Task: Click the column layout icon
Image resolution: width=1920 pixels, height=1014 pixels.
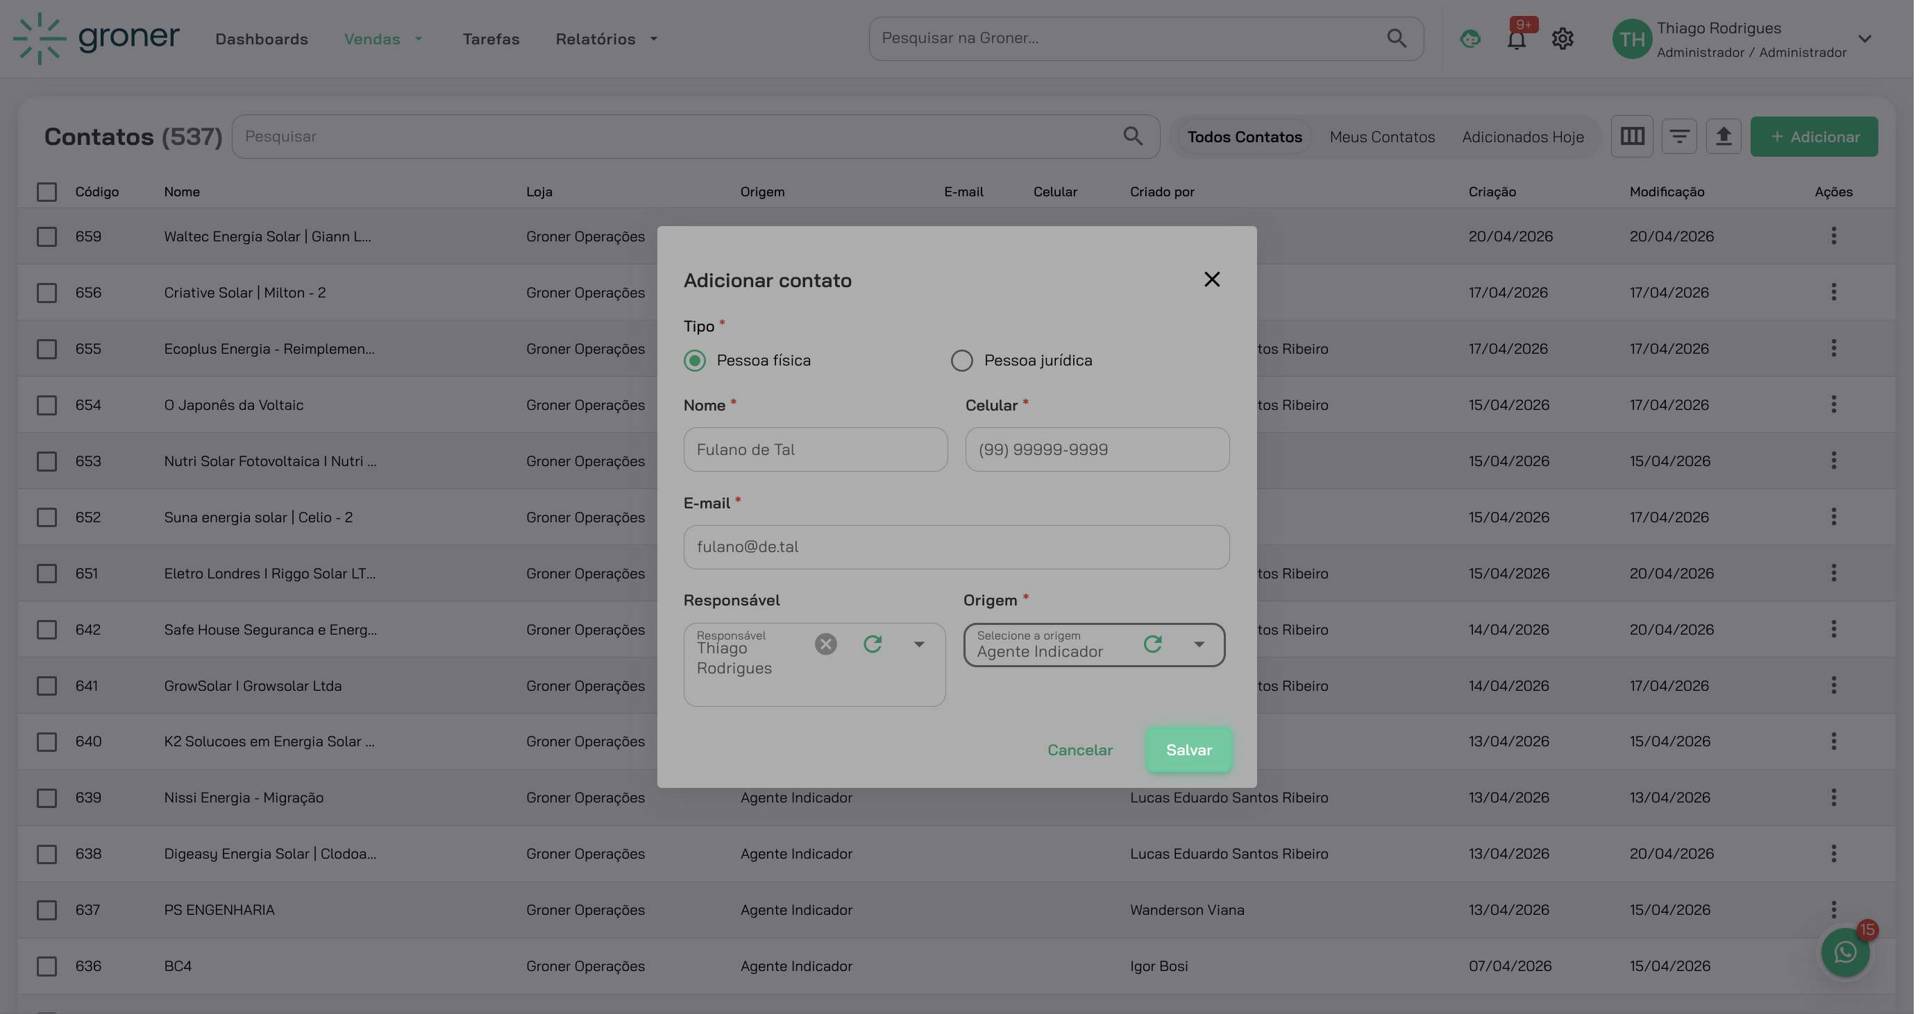Action: (1632, 136)
